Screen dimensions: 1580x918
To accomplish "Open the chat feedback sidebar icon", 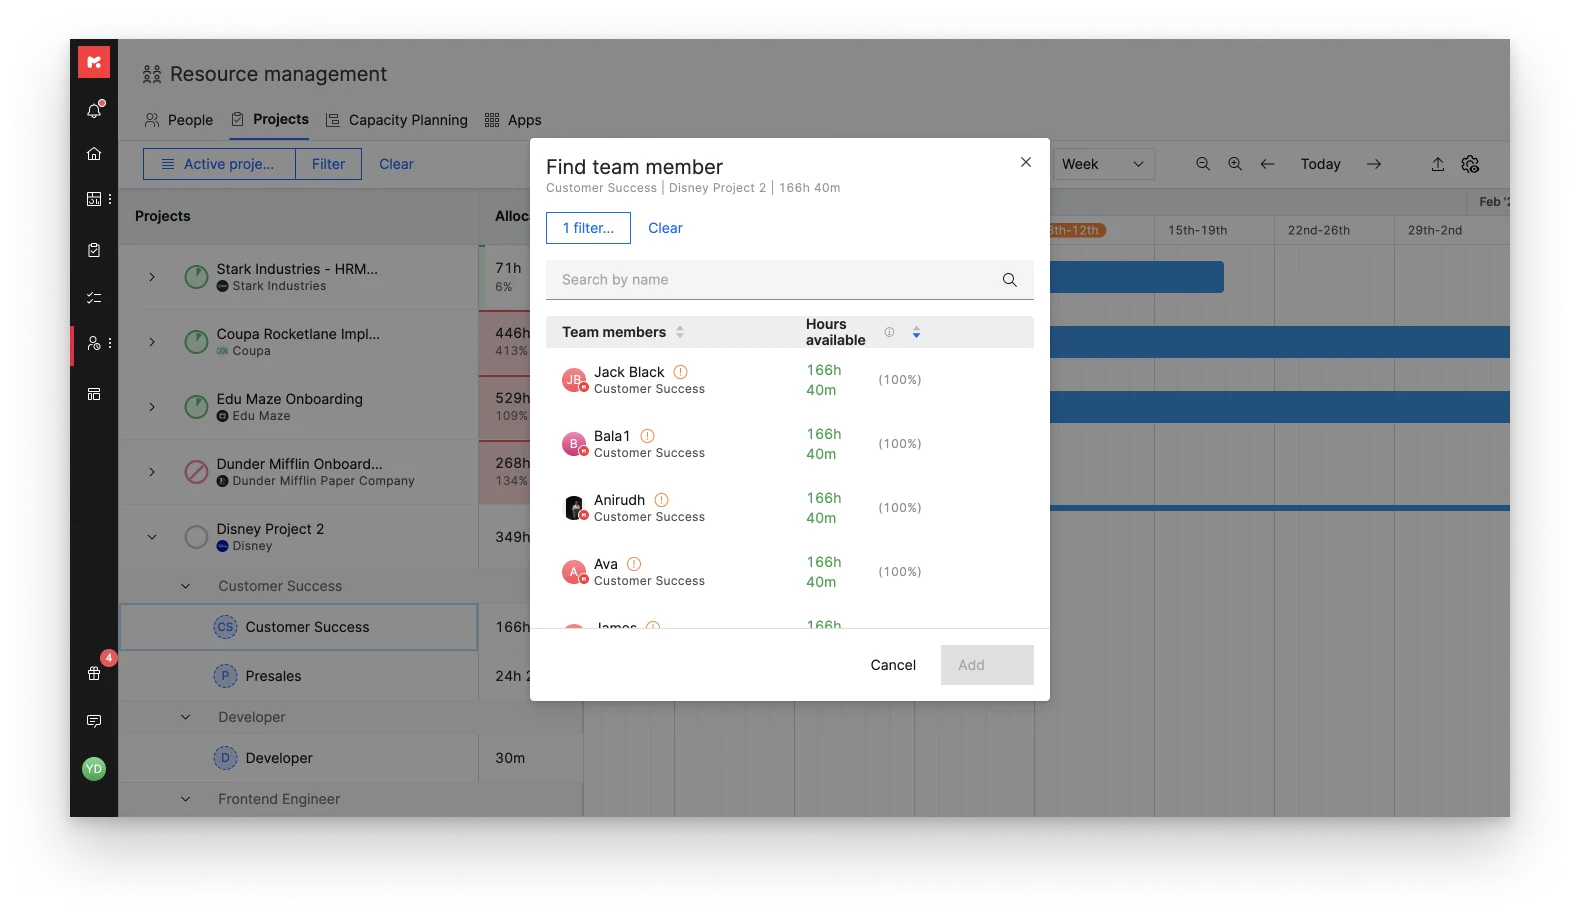I will (x=94, y=721).
